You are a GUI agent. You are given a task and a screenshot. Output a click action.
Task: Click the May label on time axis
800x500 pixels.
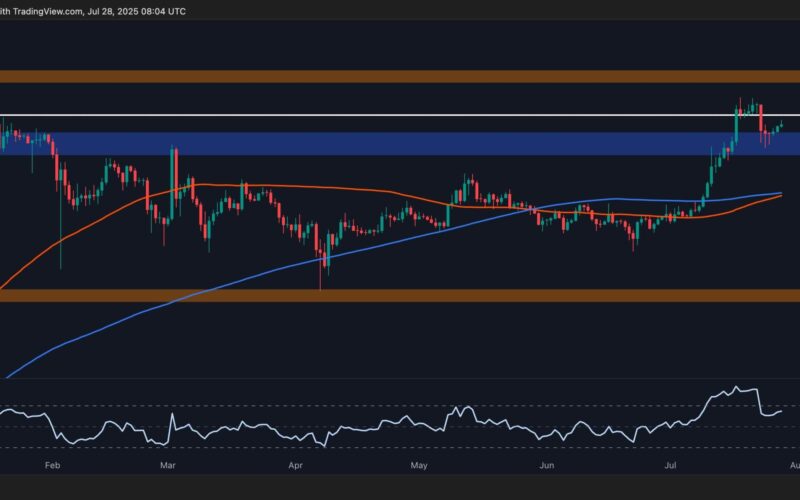pyautogui.click(x=419, y=466)
